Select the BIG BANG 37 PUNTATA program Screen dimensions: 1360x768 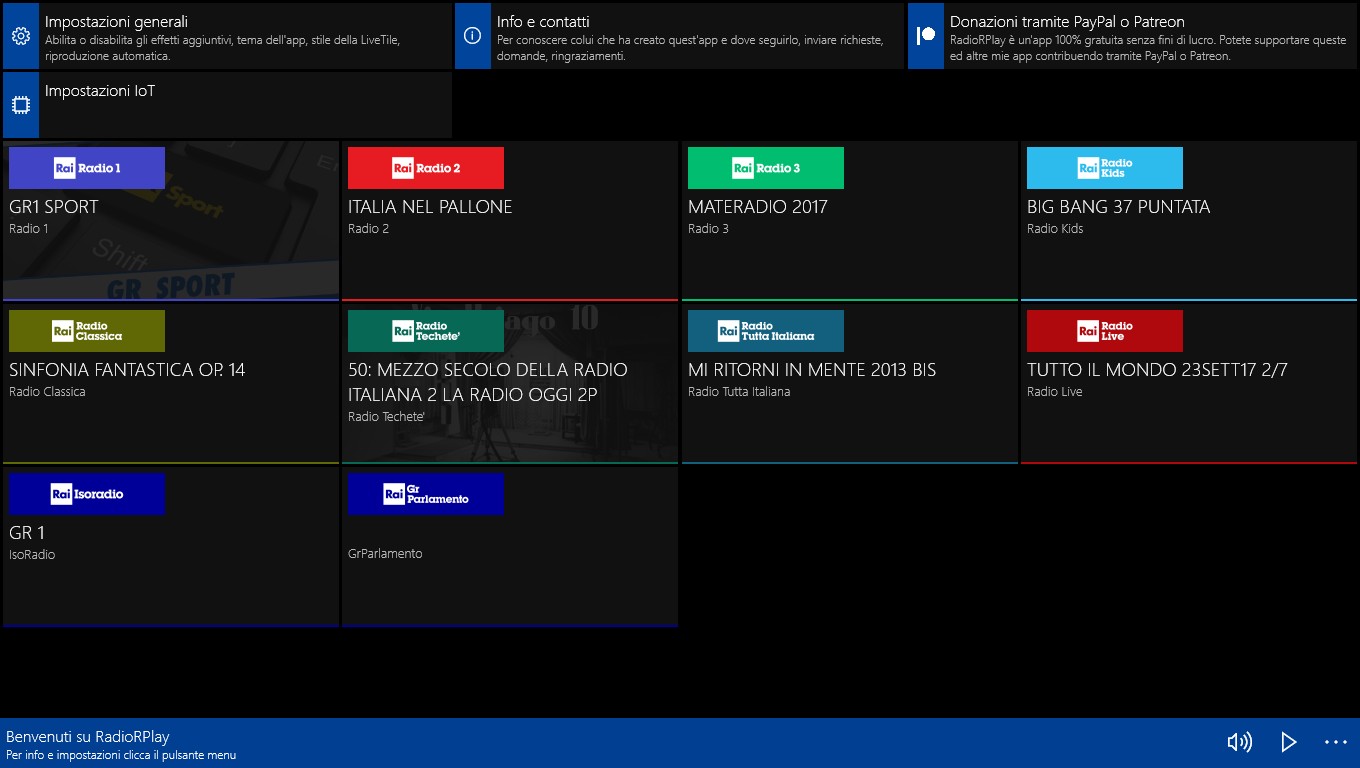[x=1119, y=207]
